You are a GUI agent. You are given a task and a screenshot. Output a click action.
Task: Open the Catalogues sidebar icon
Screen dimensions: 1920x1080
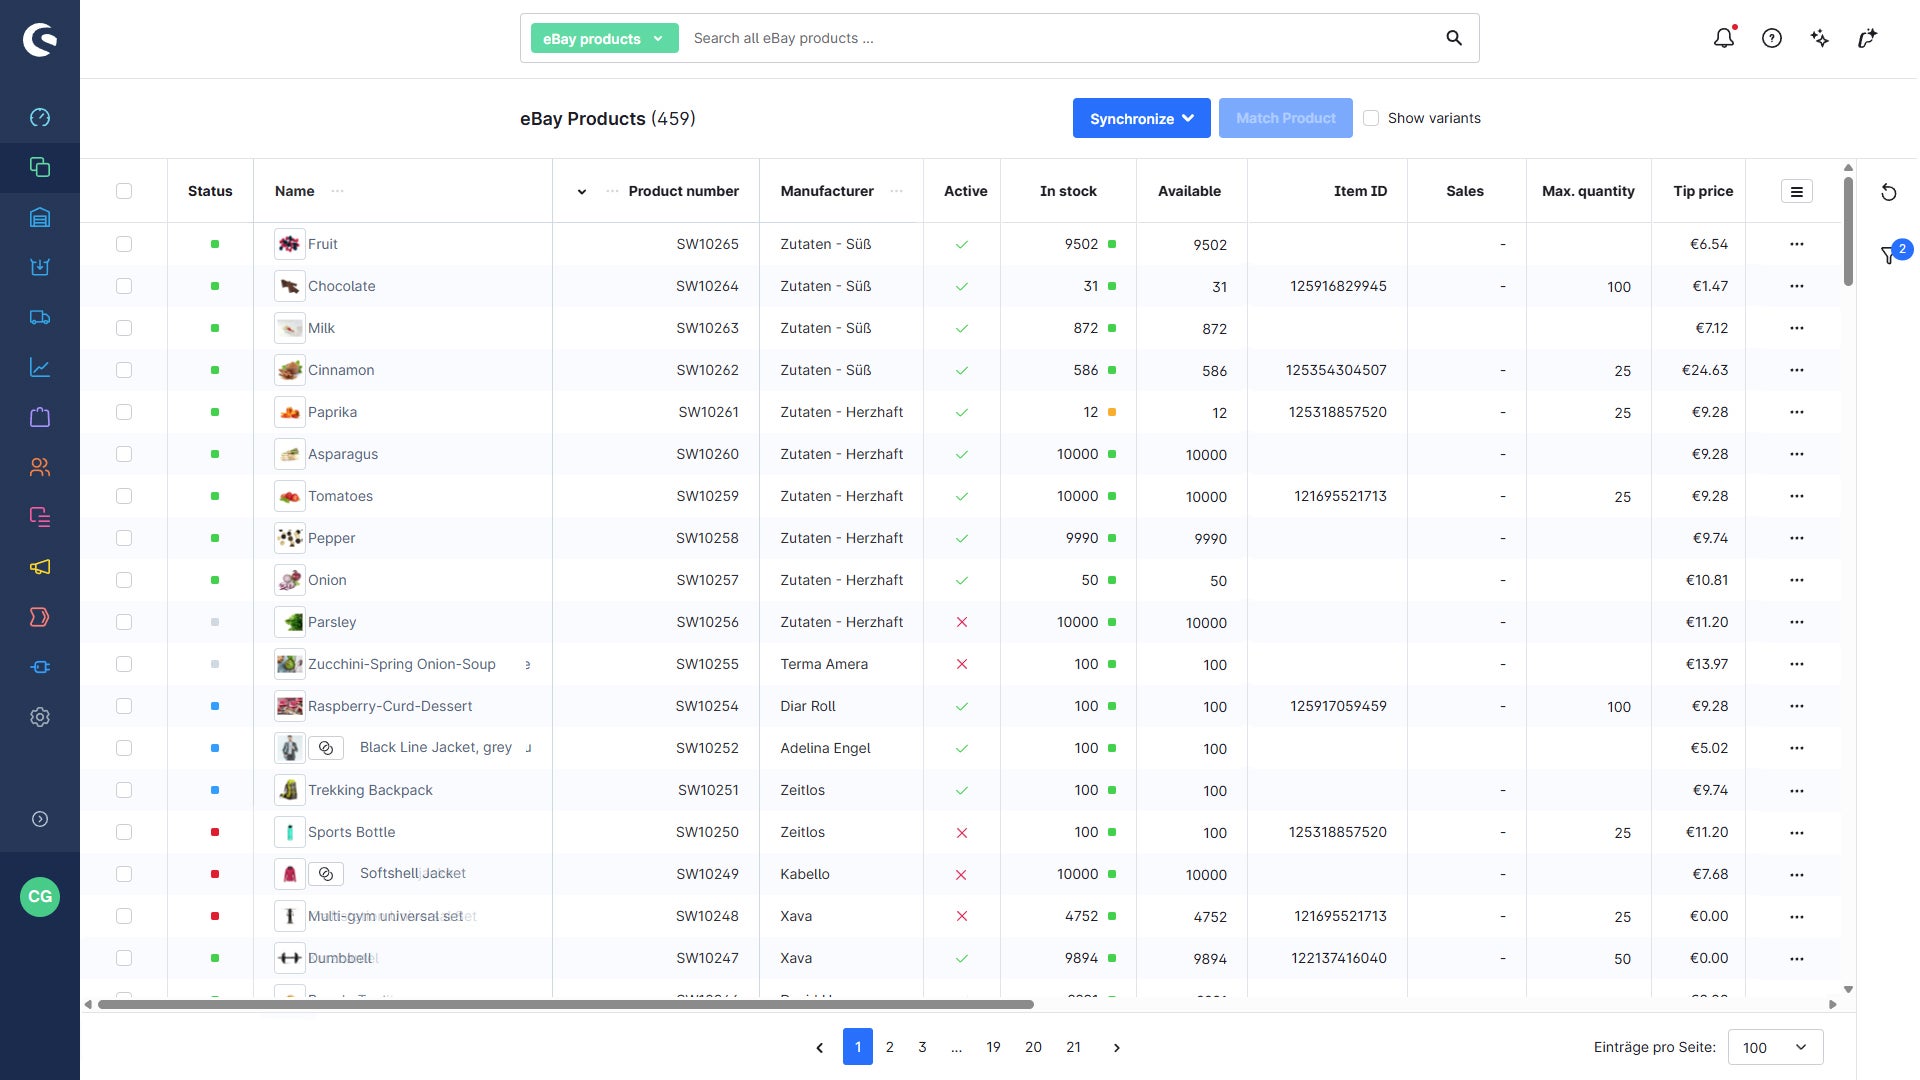coord(40,167)
